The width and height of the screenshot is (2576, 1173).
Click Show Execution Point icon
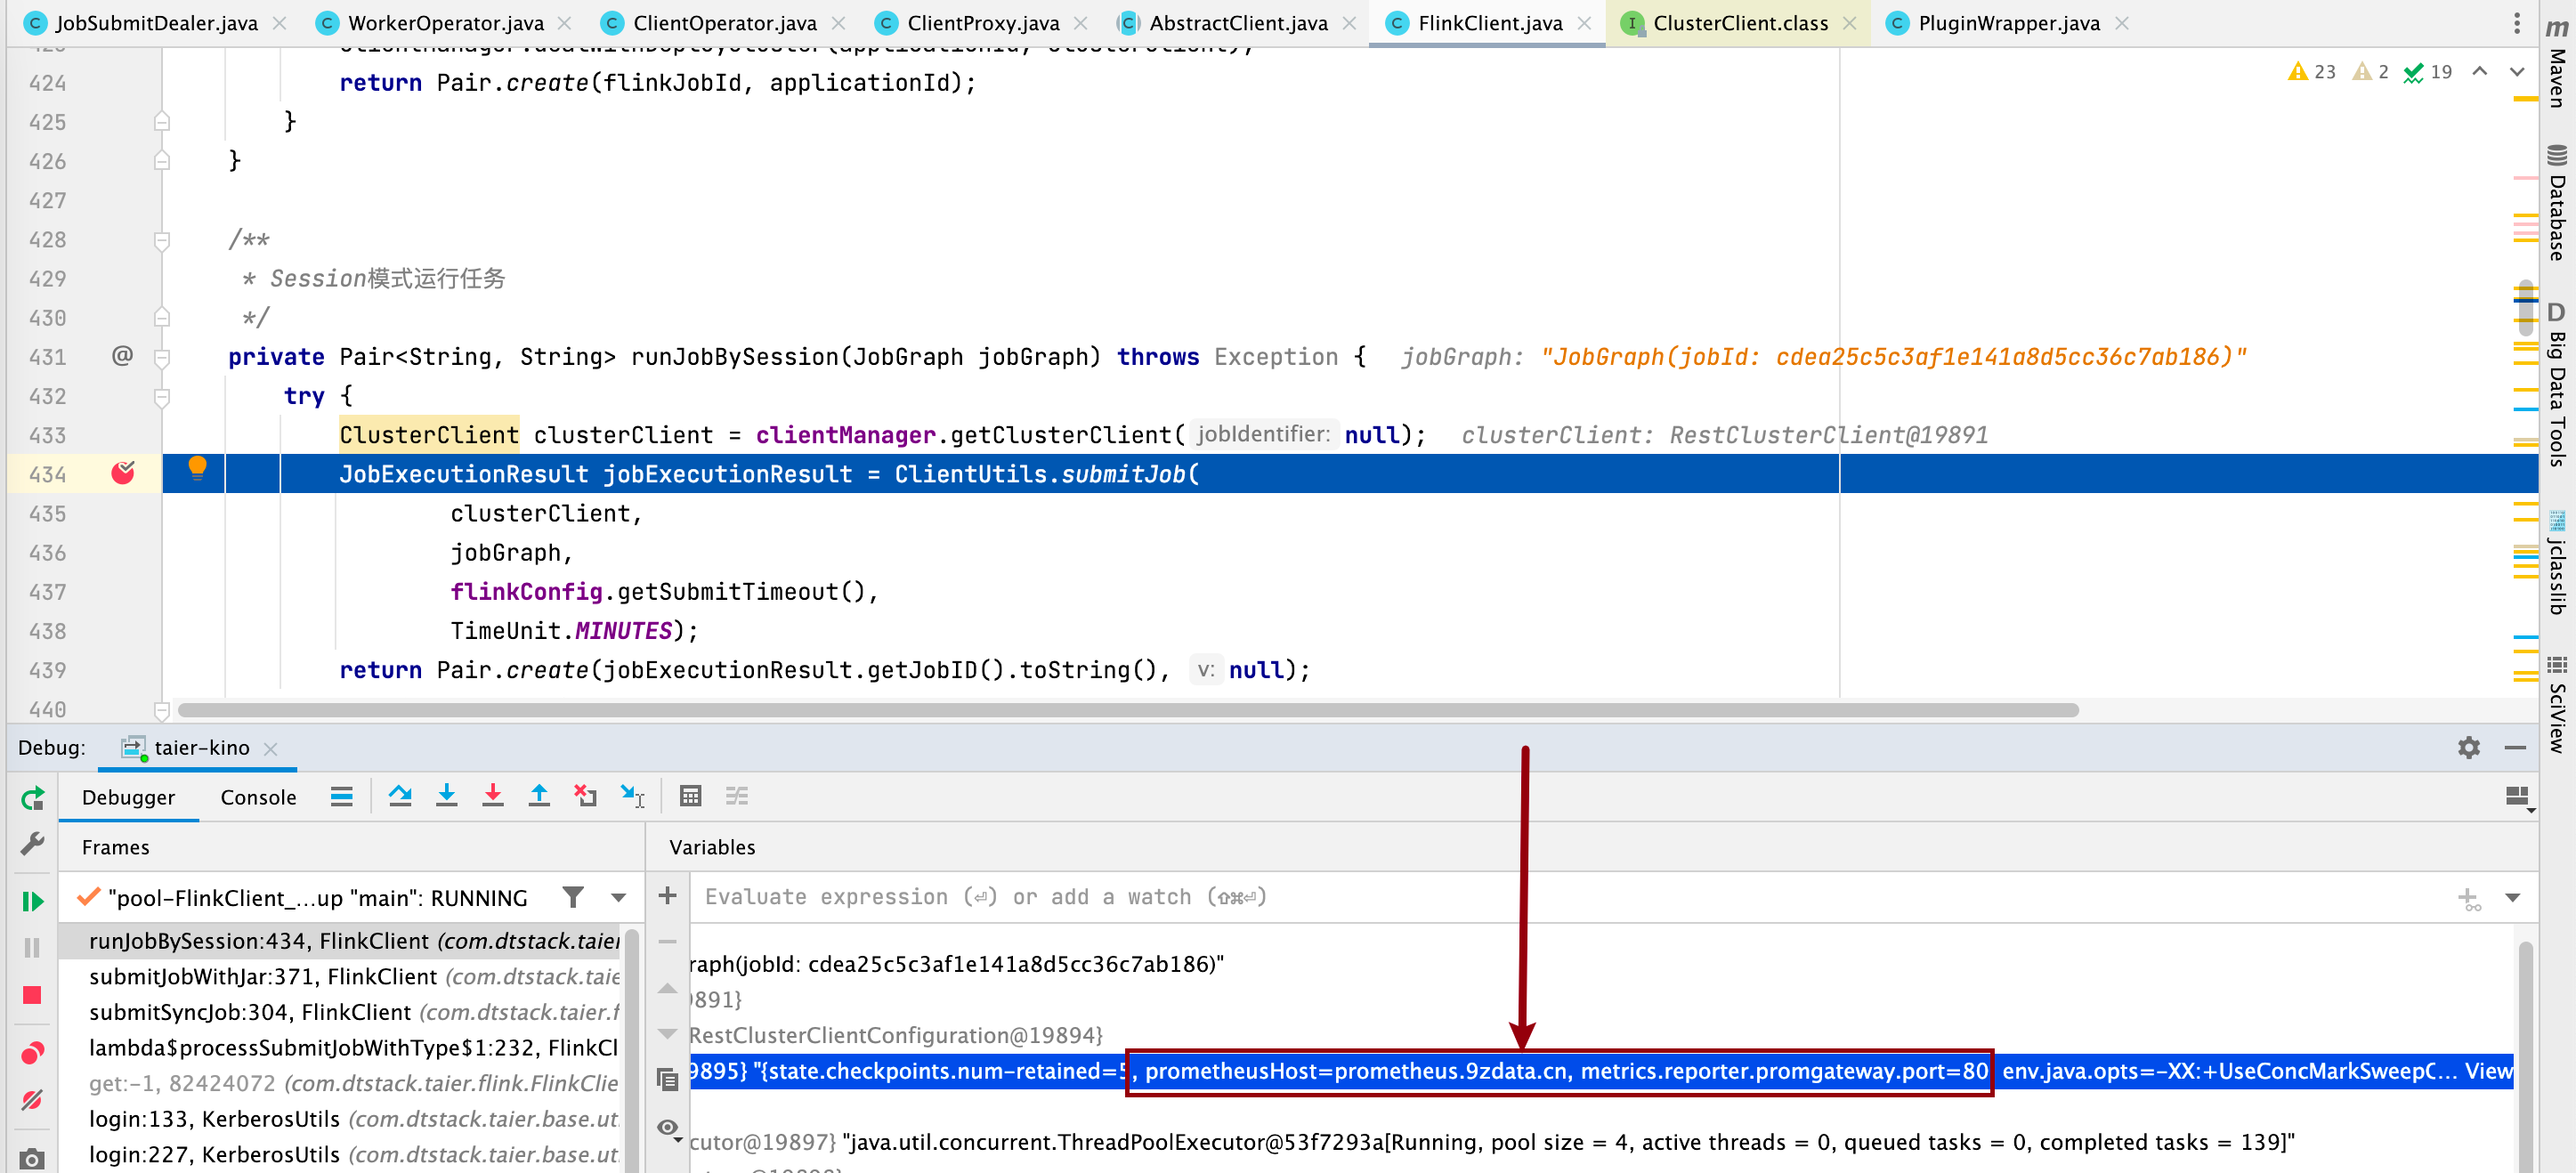[341, 796]
